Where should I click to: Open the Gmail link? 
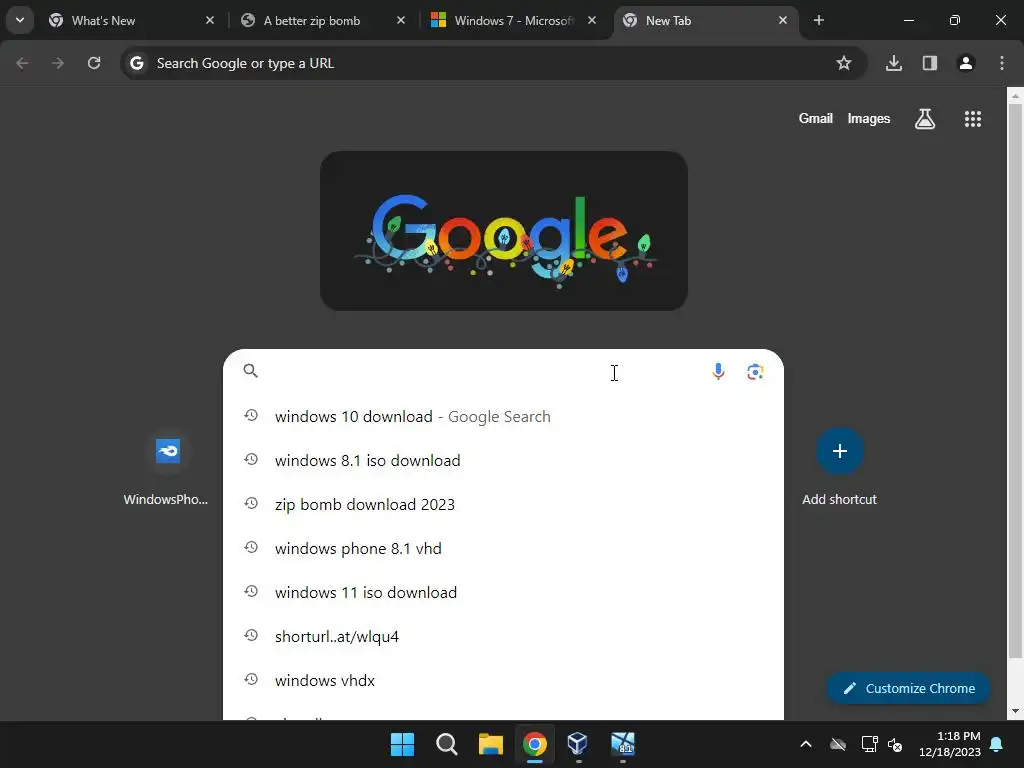click(x=816, y=119)
